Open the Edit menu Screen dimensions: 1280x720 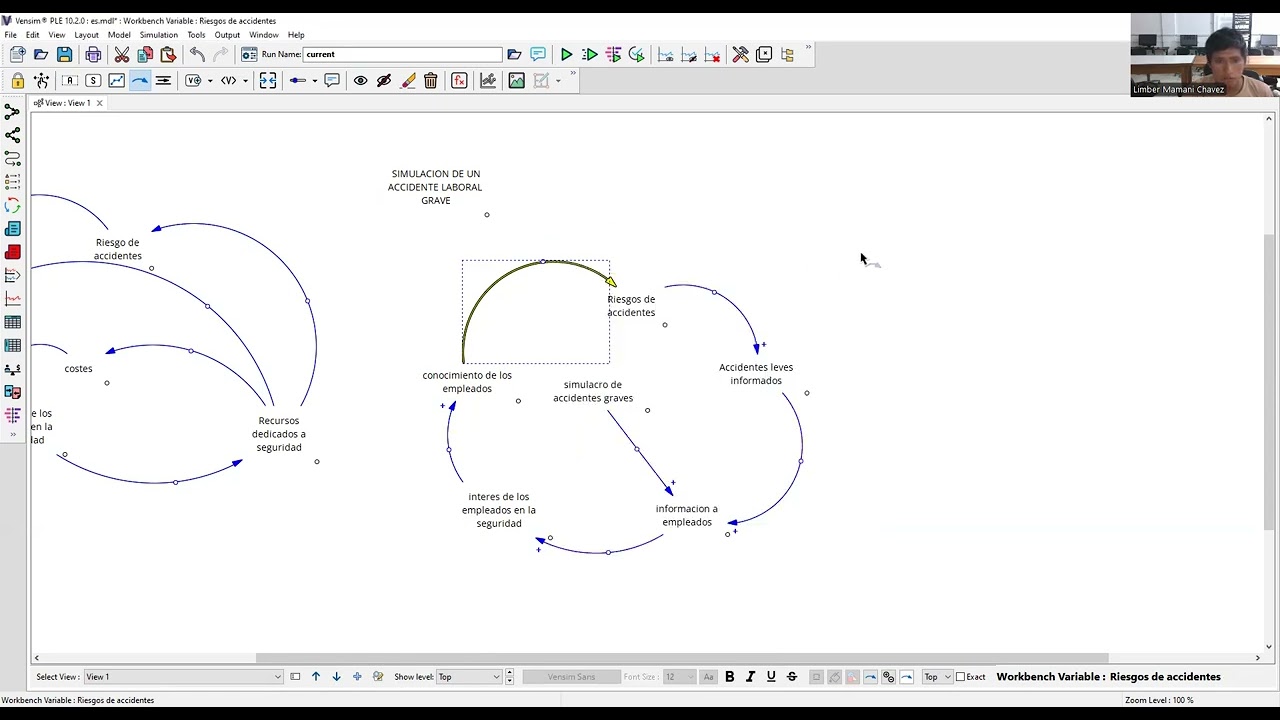tap(32, 35)
